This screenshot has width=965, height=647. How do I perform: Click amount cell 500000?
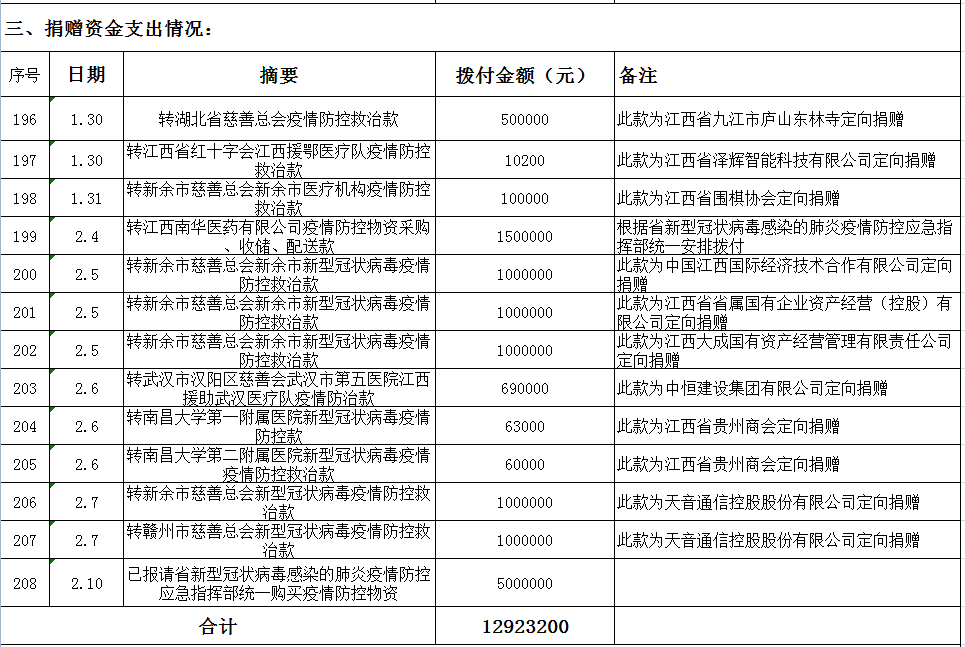point(524,119)
